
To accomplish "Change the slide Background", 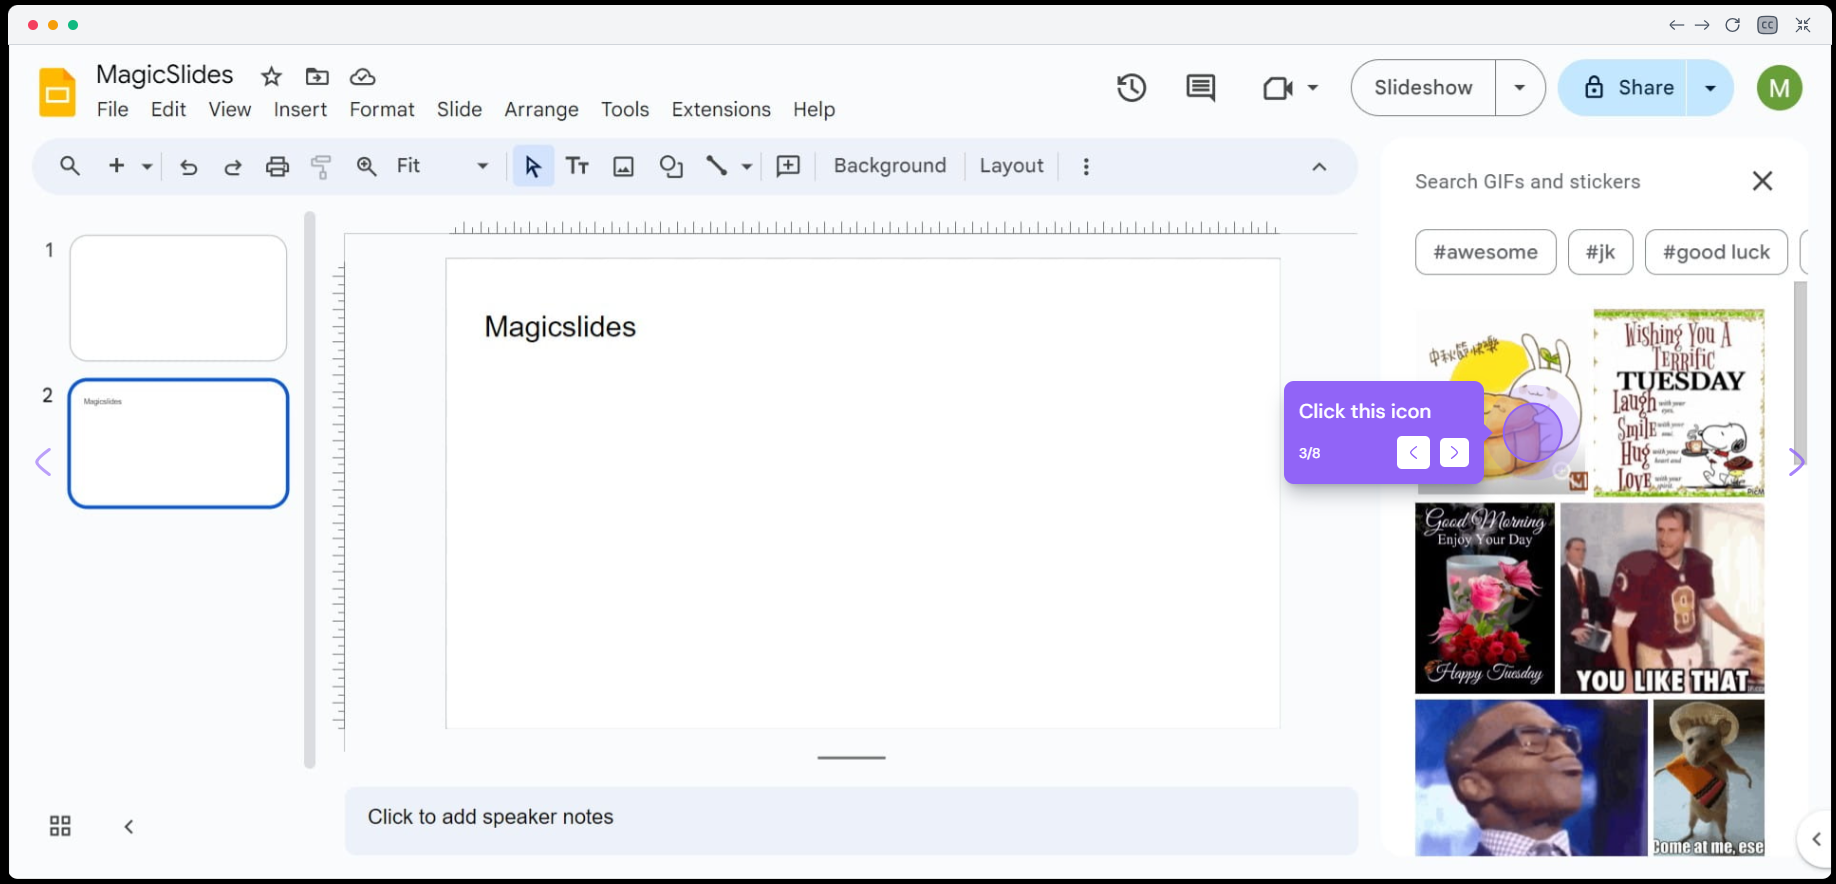I will click(890, 166).
